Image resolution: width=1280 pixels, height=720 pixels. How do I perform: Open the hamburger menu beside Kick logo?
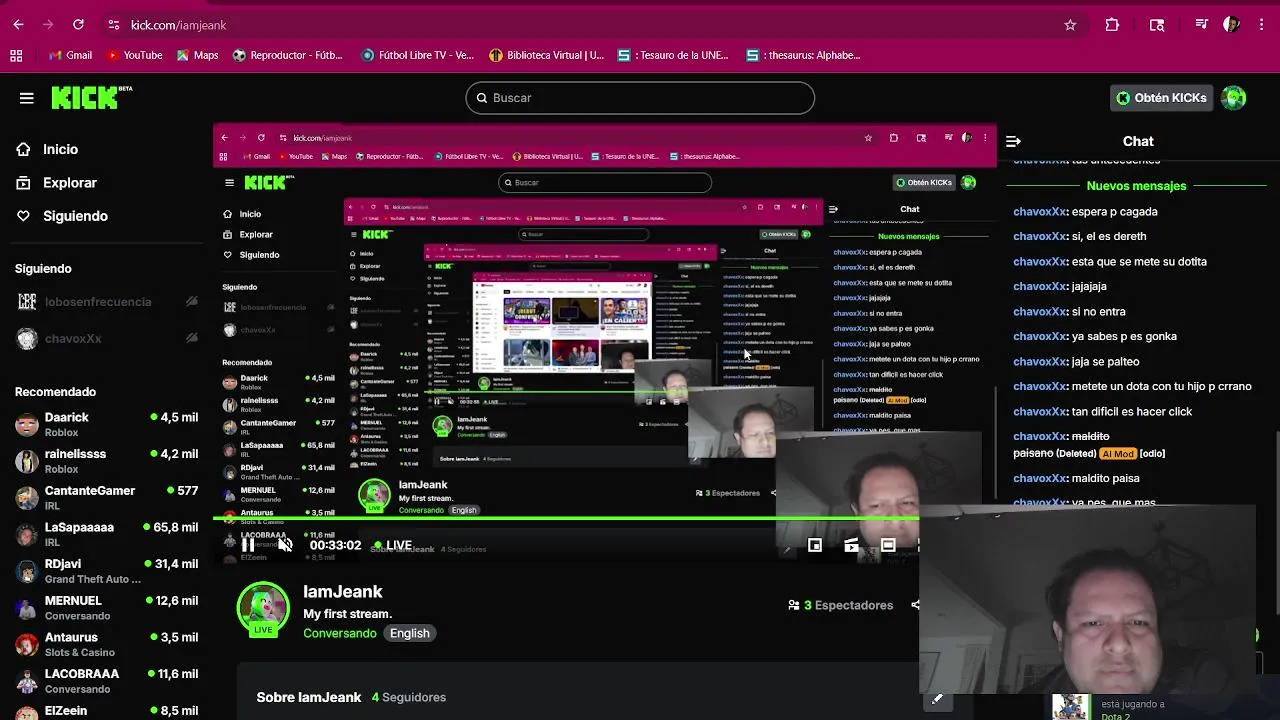27,98
